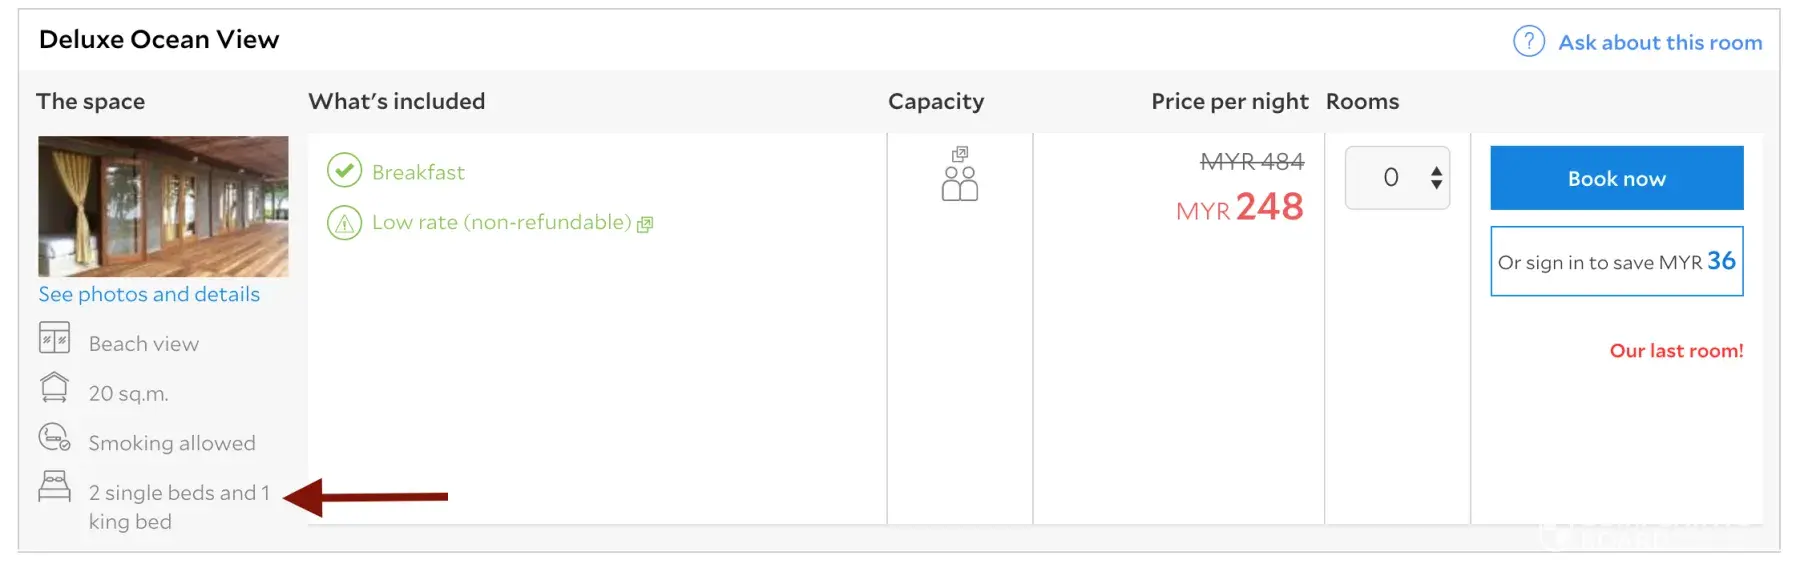Click the room size 20 sq.m. icon
This screenshot has width=1800, height=572.
(55, 387)
